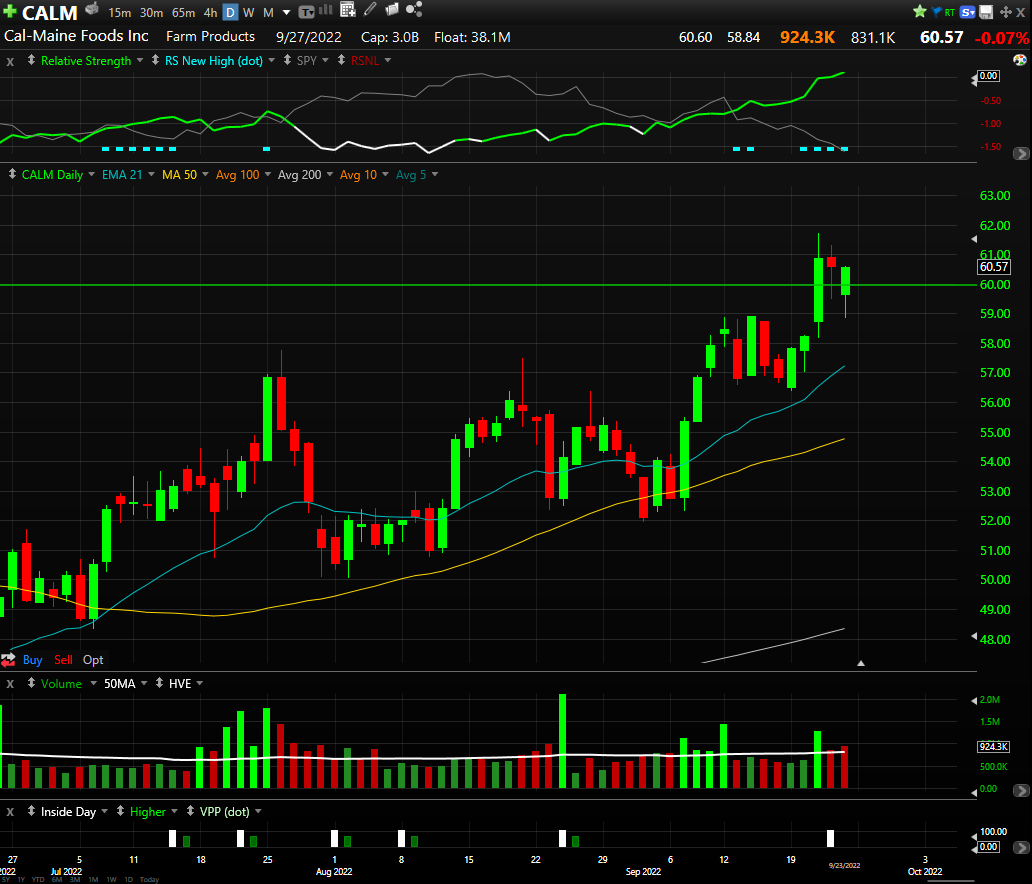
Task: Open the Avg 100 dropdown arrow
Action: click(x=268, y=175)
